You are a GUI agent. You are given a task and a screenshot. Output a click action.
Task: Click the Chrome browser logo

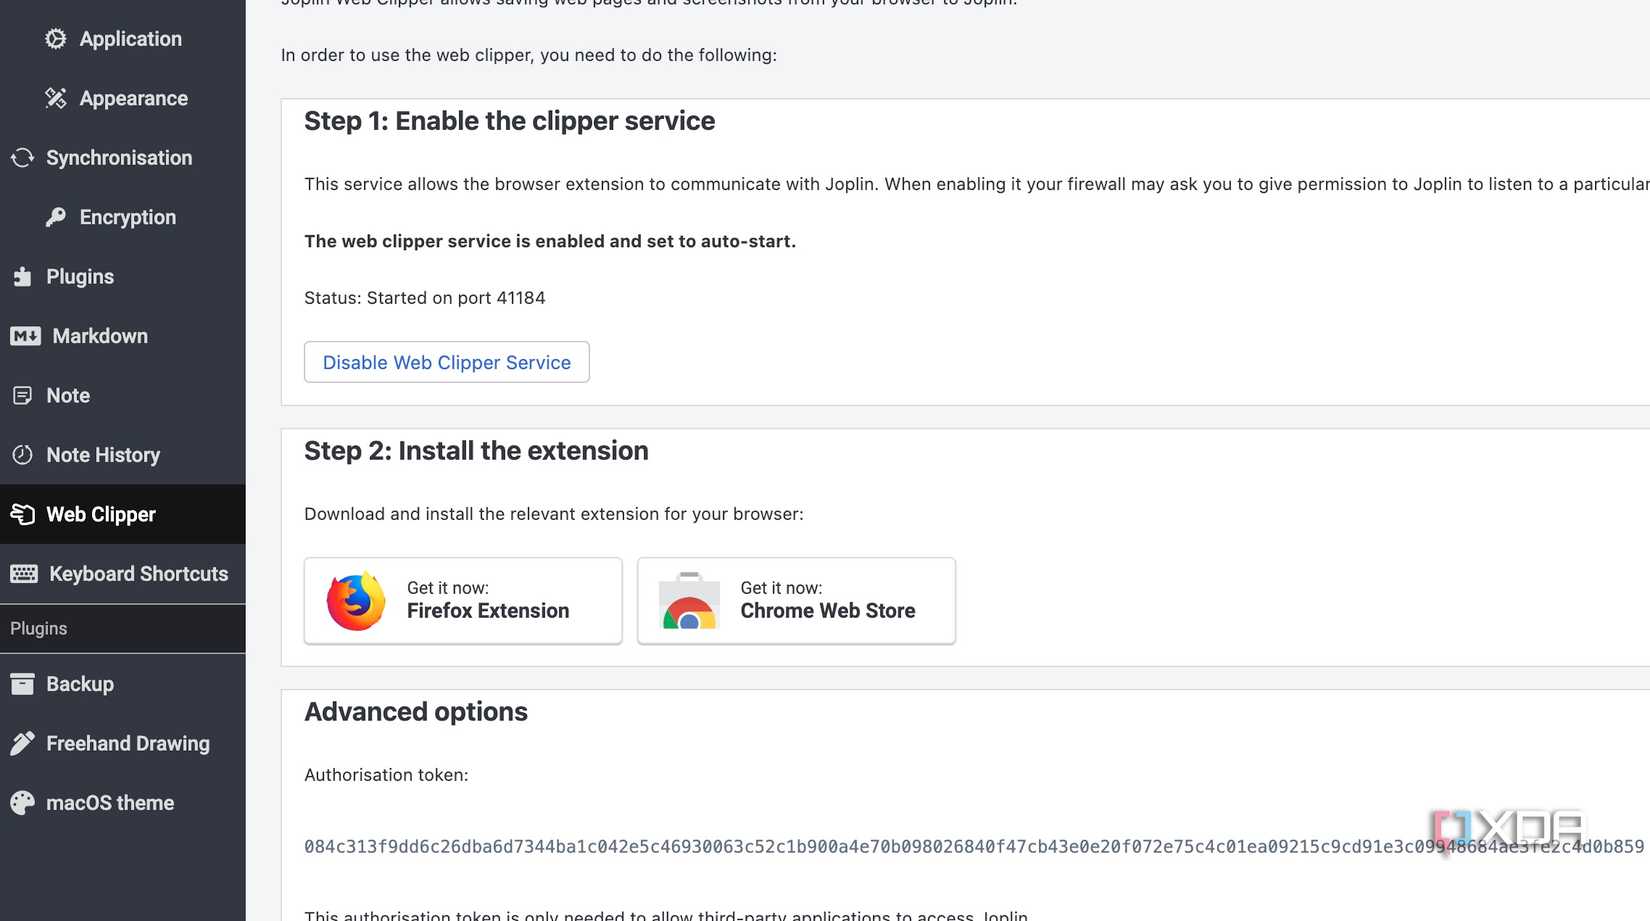[x=689, y=601]
